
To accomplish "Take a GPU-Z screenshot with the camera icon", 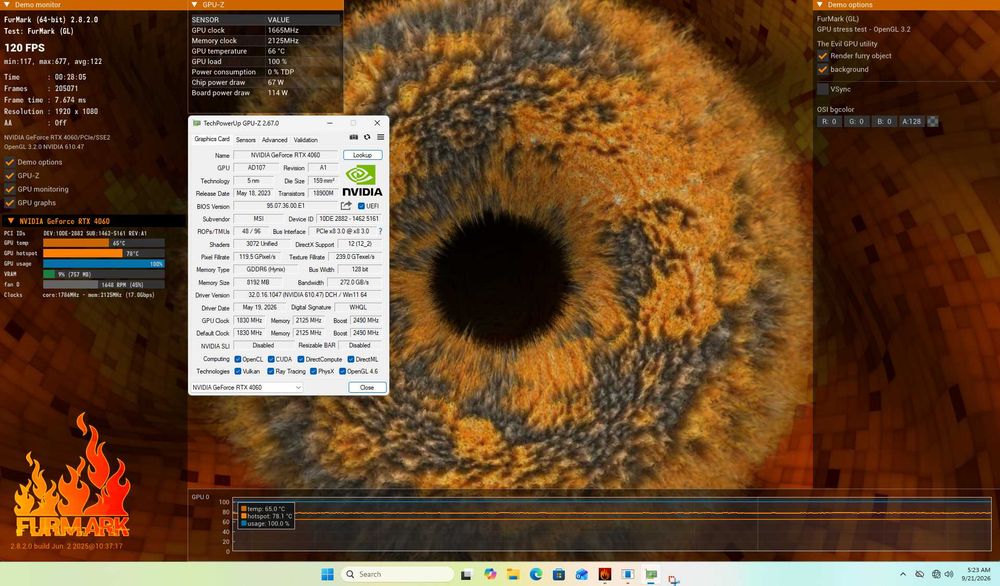I will (x=354, y=137).
